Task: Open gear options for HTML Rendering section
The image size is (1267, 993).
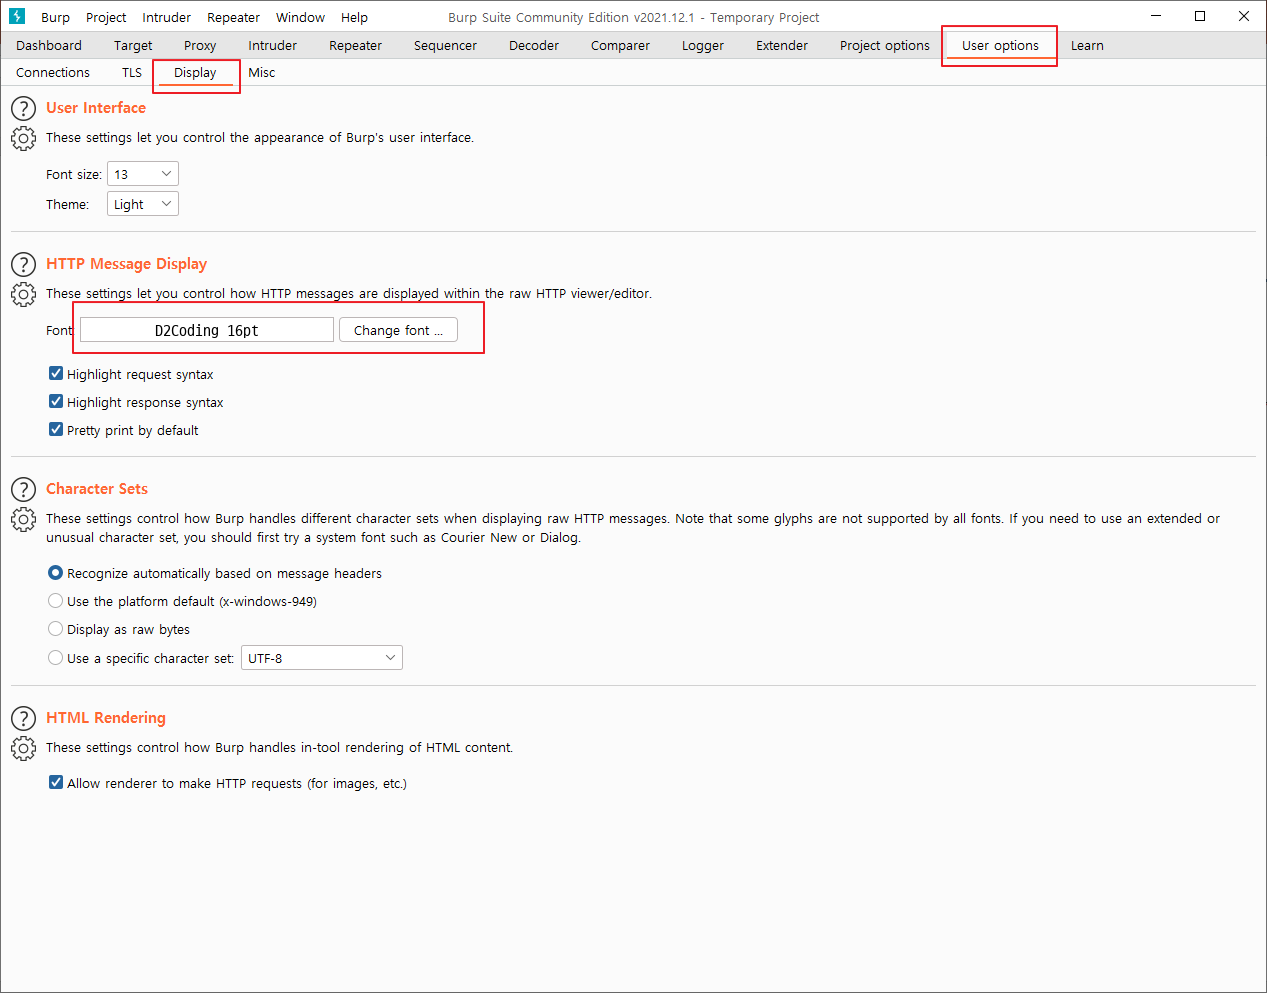Action: (23, 748)
